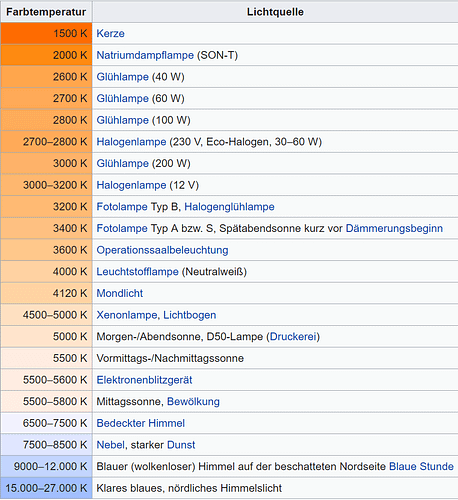The width and height of the screenshot is (458, 500).
Task: Click the Farbtemperatur column header
Action: [x=46, y=12]
